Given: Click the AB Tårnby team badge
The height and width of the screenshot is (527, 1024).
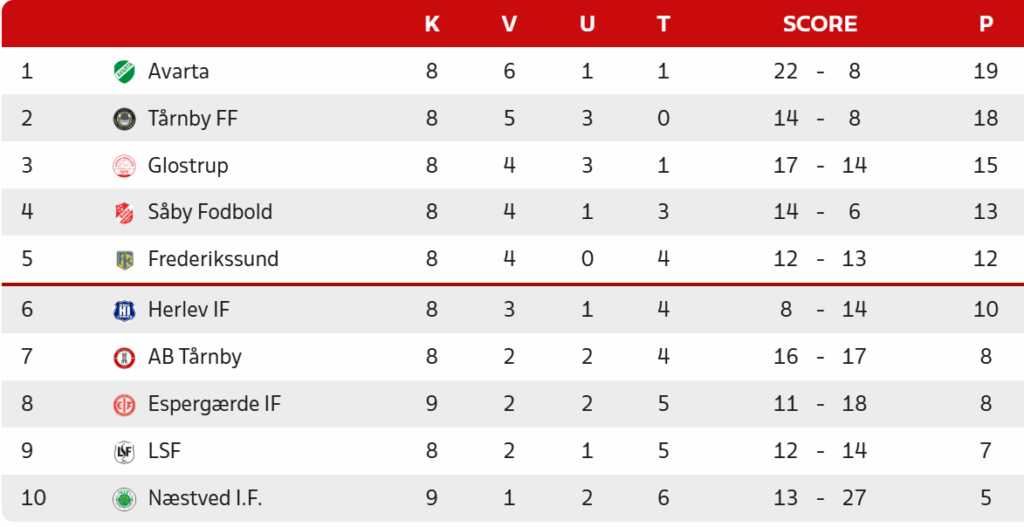Looking at the screenshot, I should (x=124, y=357).
